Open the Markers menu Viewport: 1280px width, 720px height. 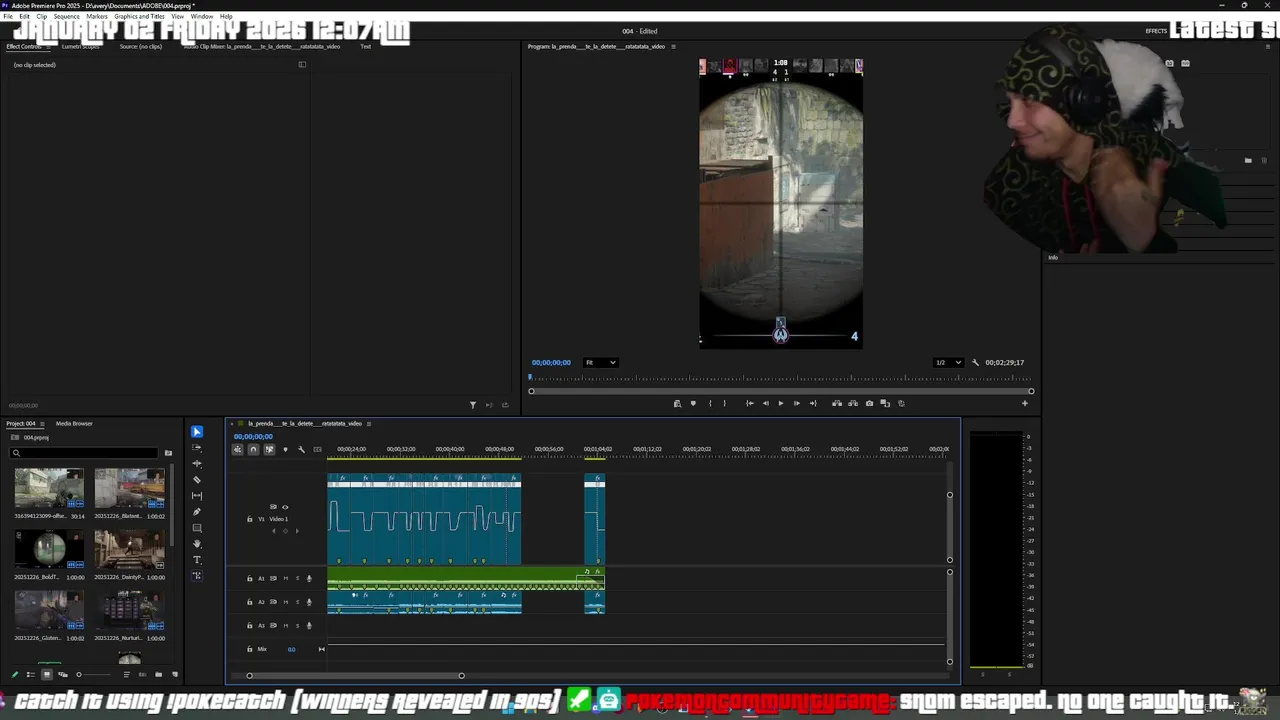pyautogui.click(x=97, y=17)
